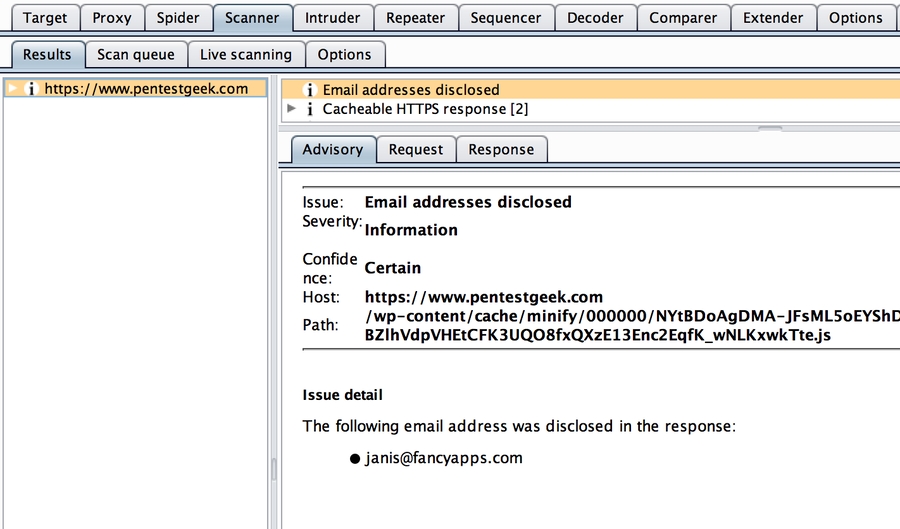This screenshot has height=529, width=900.
Task: Go to the Extender tab
Action: click(773, 18)
